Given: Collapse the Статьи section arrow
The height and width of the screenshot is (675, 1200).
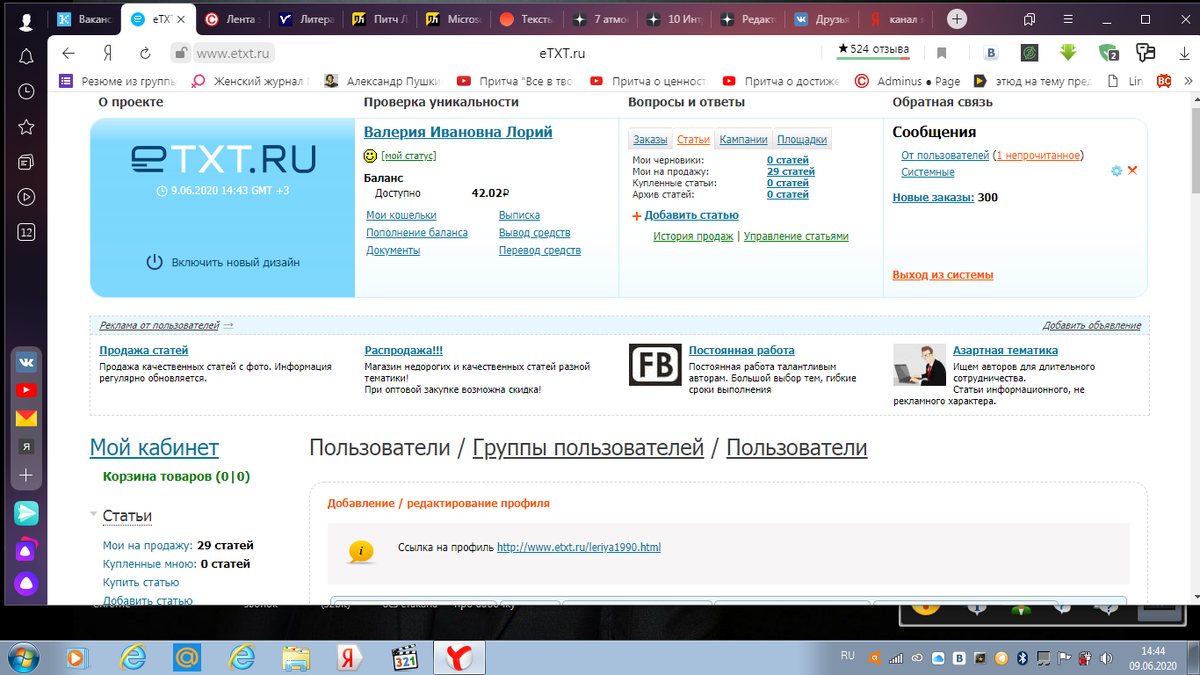Looking at the screenshot, I should pos(93,514).
